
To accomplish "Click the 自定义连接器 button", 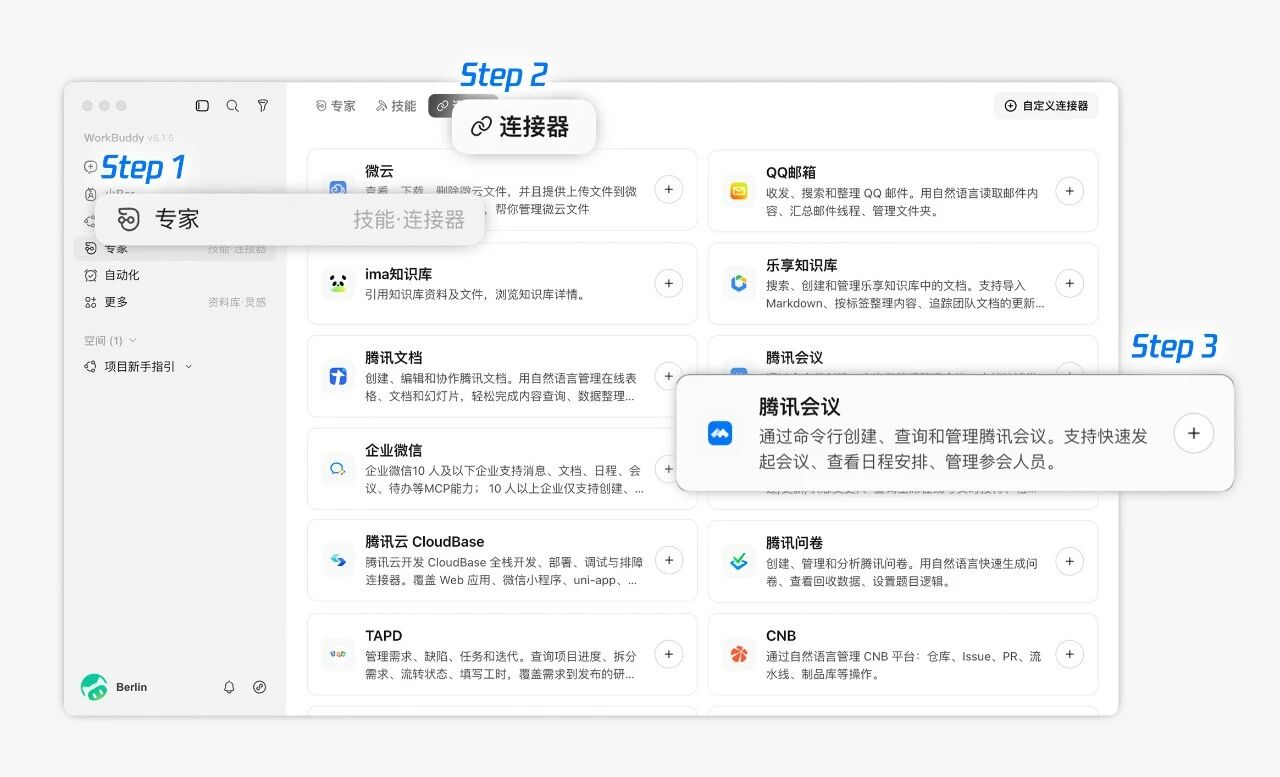I will coord(1046,105).
